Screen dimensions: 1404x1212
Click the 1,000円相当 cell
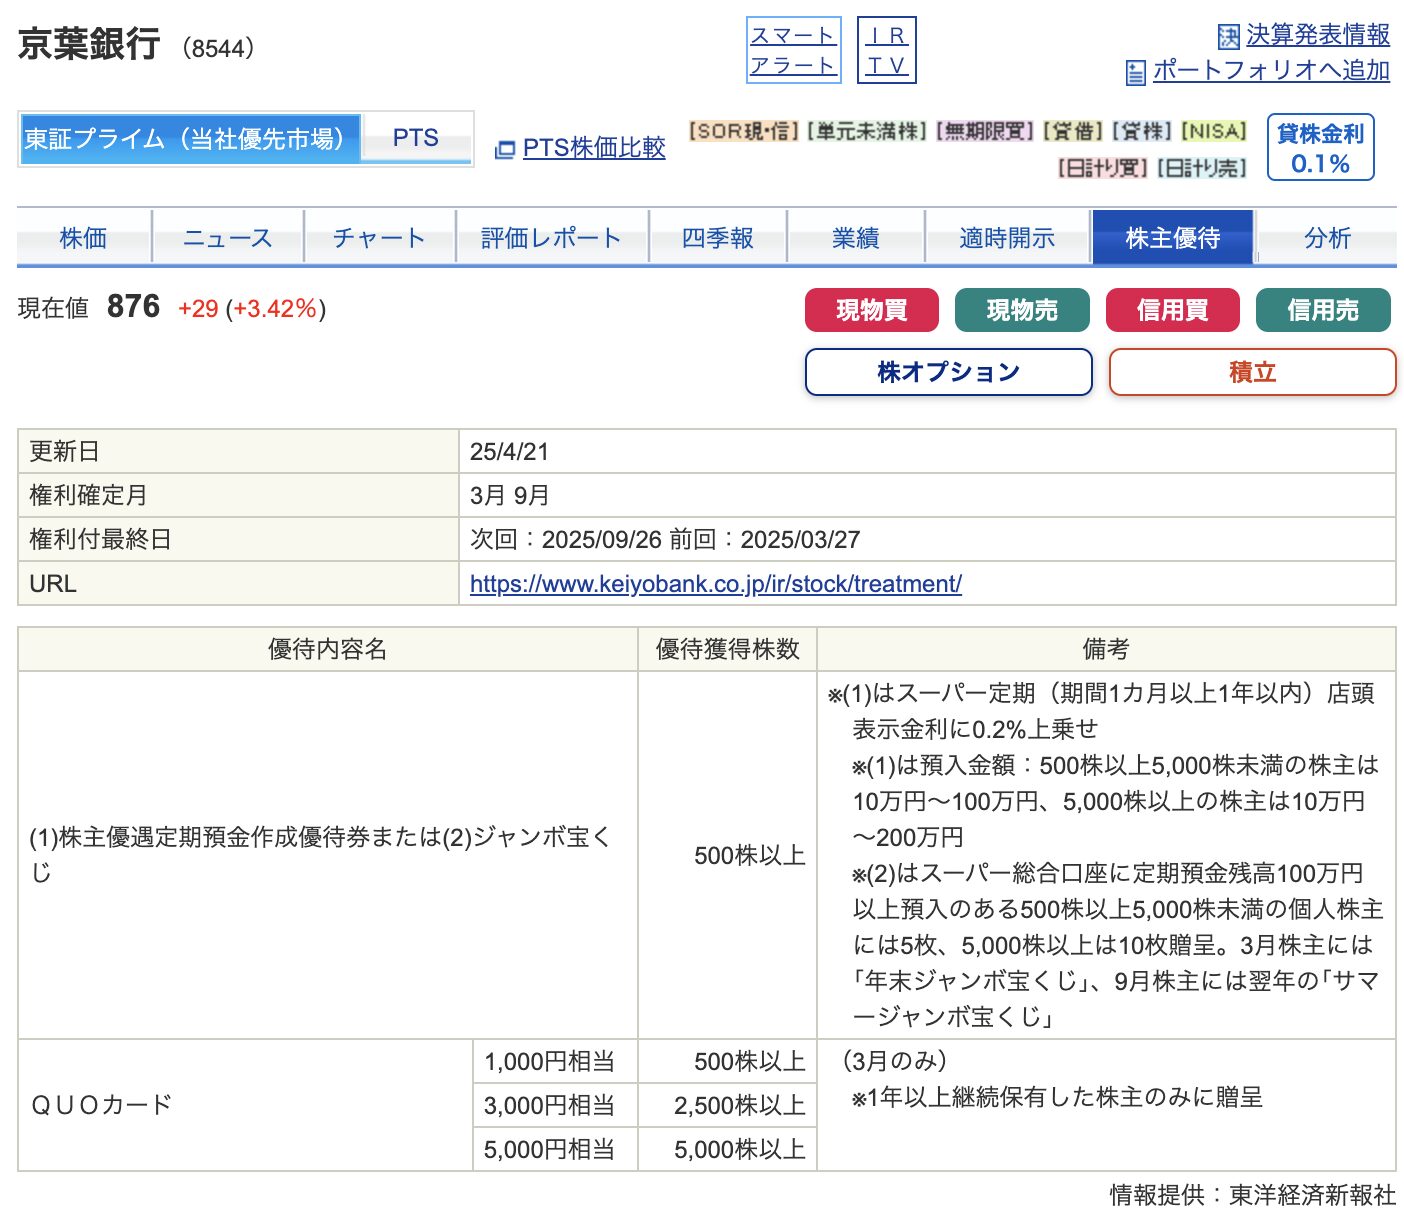coord(555,1062)
